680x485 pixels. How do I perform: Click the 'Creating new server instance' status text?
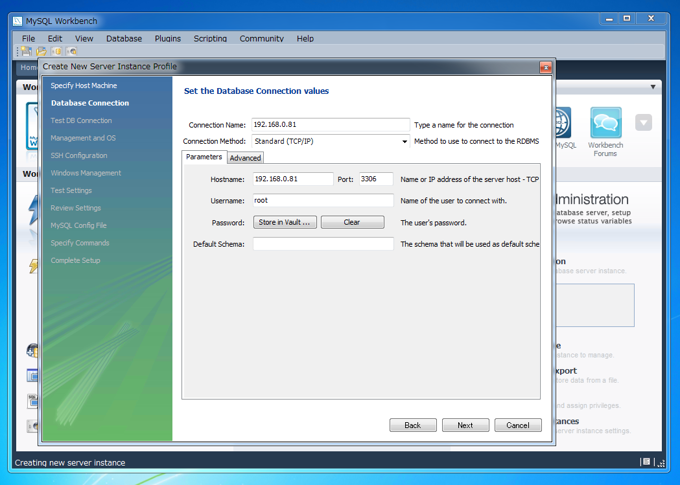70,462
